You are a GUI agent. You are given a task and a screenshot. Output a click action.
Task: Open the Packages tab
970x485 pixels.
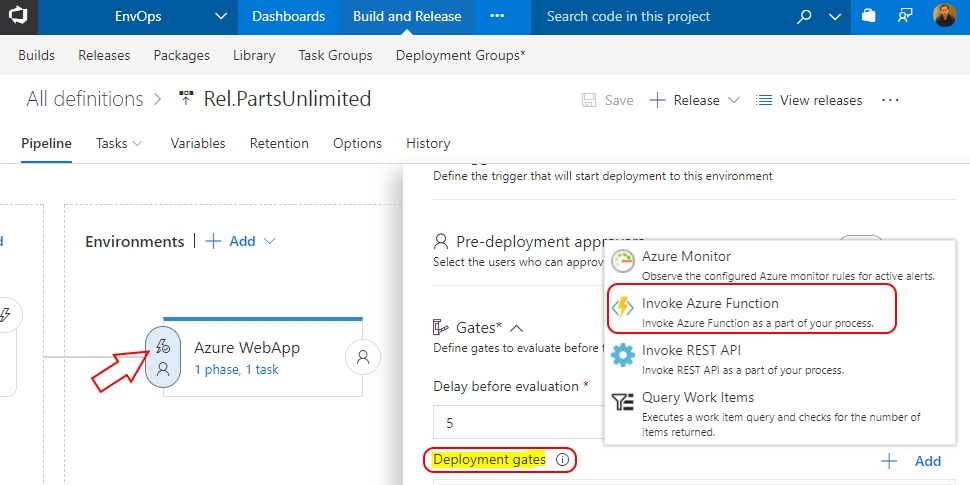[182, 55]
